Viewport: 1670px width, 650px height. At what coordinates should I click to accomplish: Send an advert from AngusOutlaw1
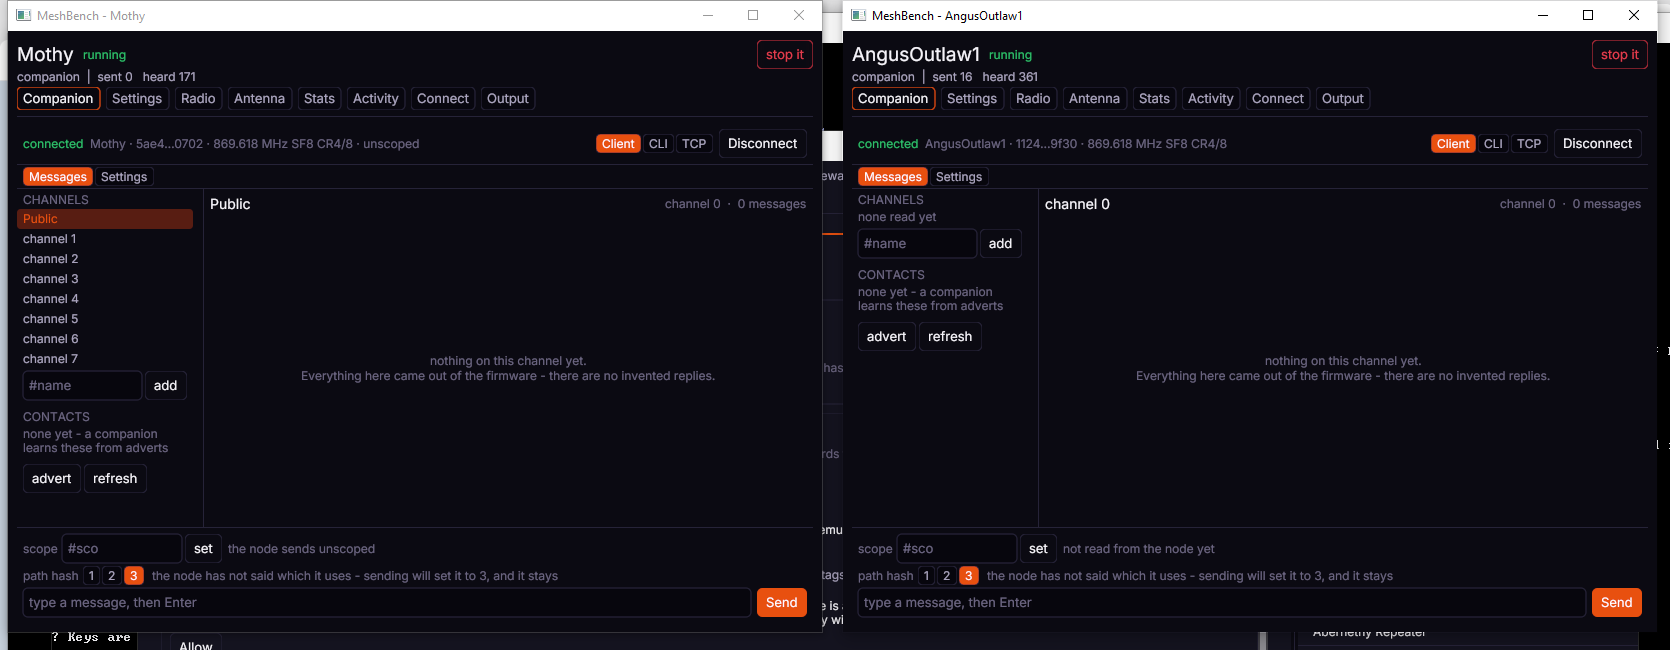pos(887,337)
